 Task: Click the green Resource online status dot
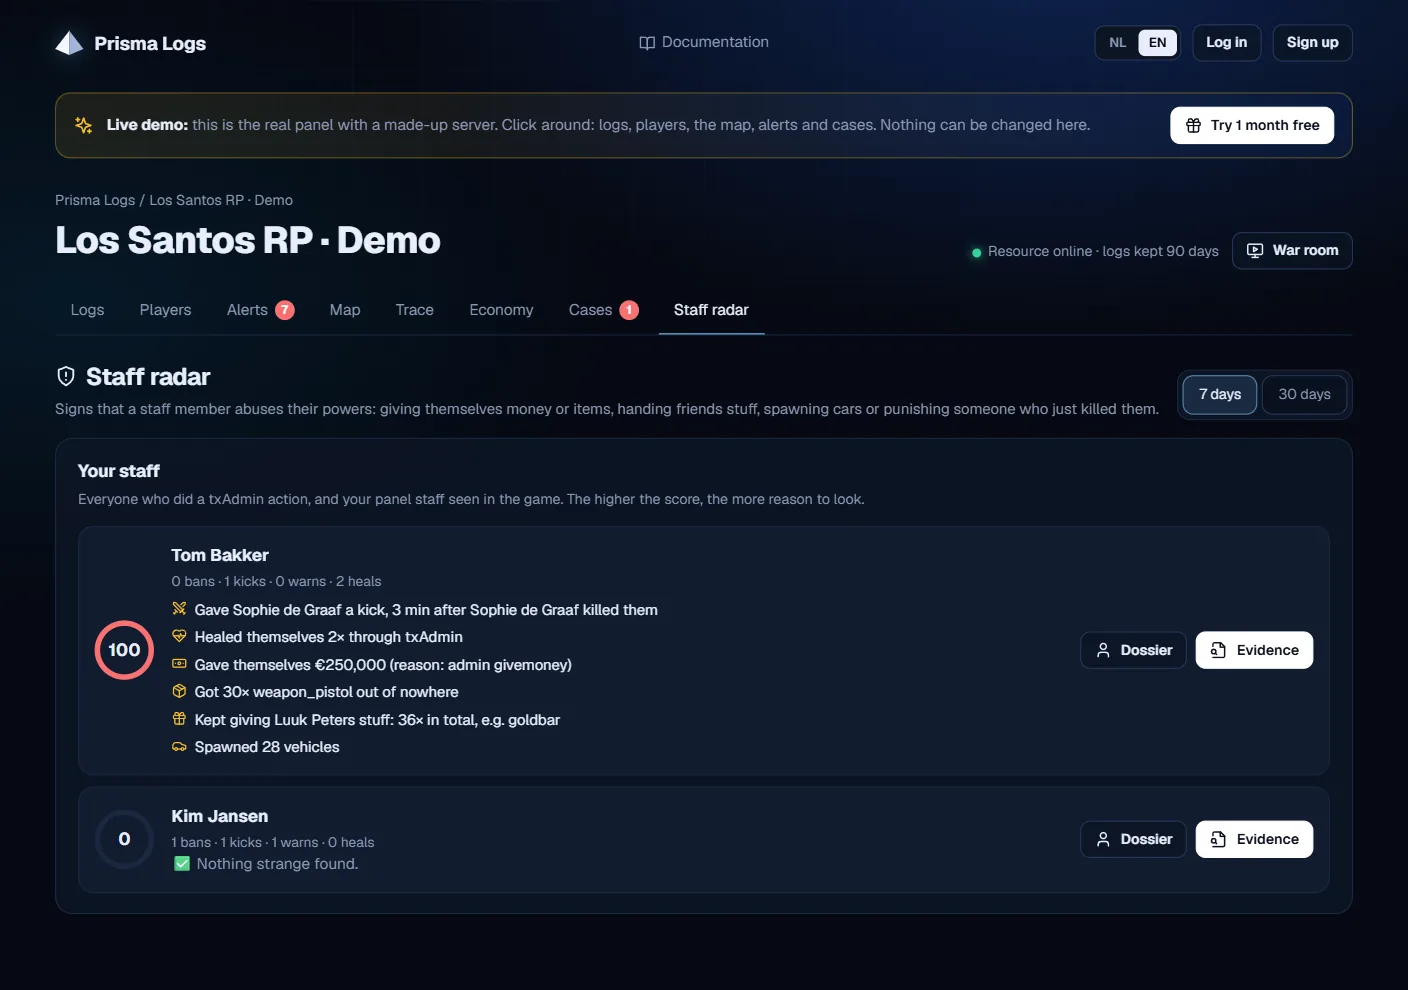(976, 252)
